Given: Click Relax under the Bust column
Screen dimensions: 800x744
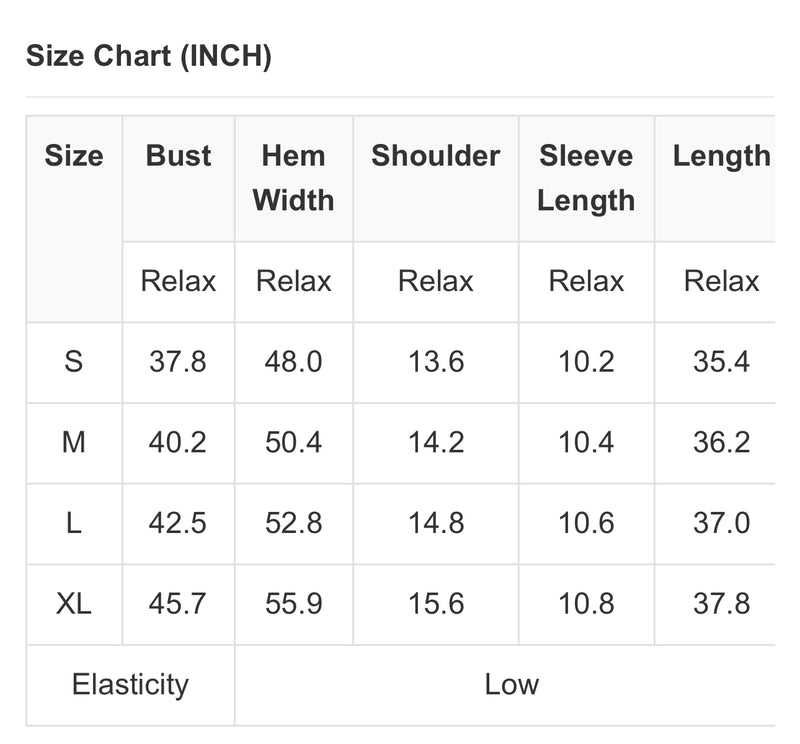Looking at the screenshot, I should click(178, 281).
